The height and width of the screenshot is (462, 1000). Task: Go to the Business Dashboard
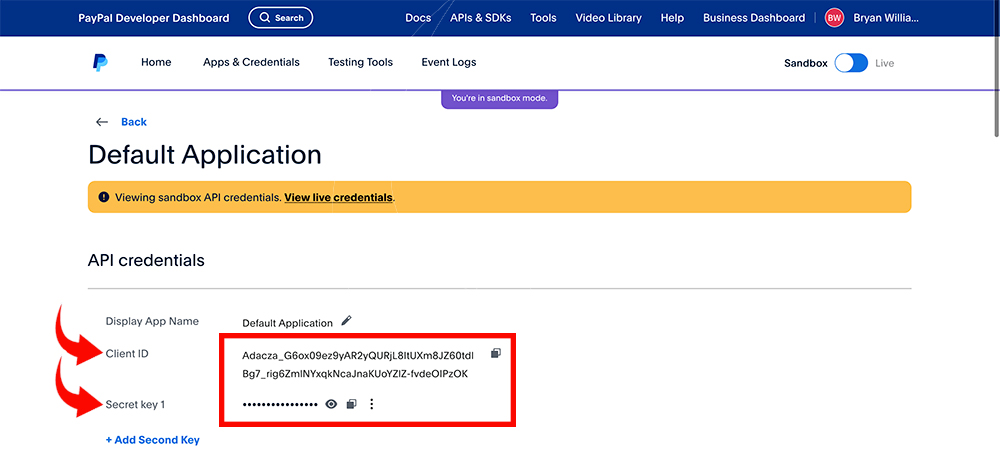point(754,18)
